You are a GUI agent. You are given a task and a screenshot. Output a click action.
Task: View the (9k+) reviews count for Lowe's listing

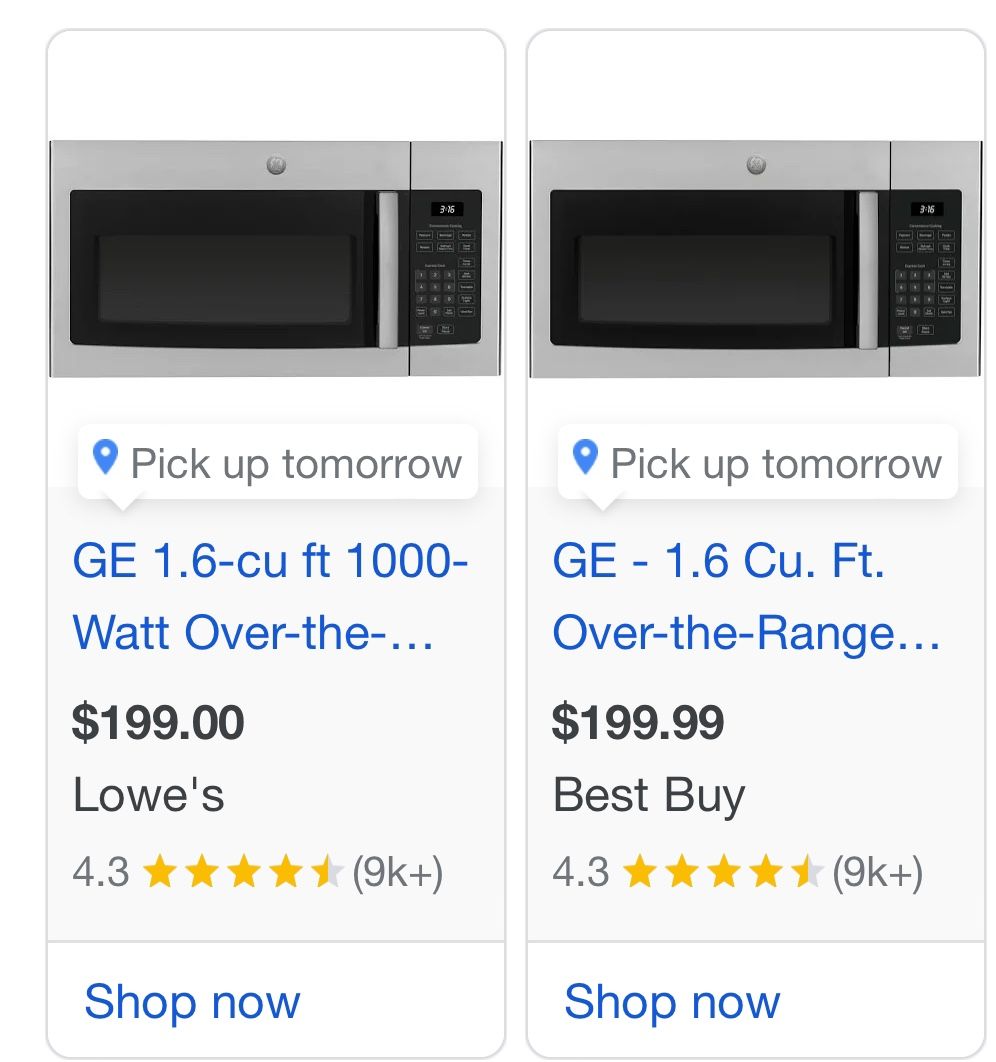(398, 873)
